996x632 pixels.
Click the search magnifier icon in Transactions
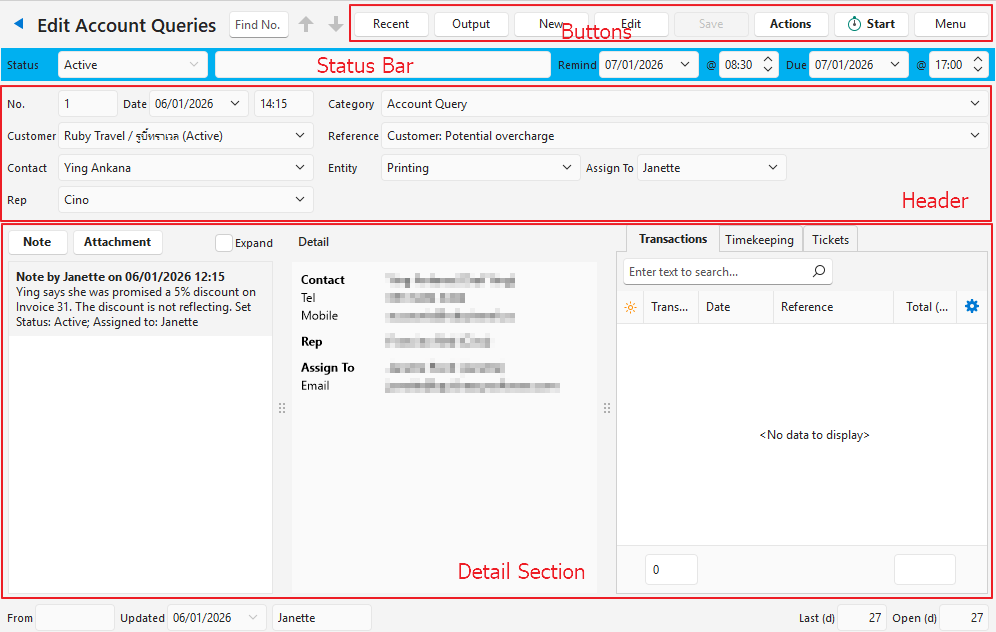coord(818,271)
